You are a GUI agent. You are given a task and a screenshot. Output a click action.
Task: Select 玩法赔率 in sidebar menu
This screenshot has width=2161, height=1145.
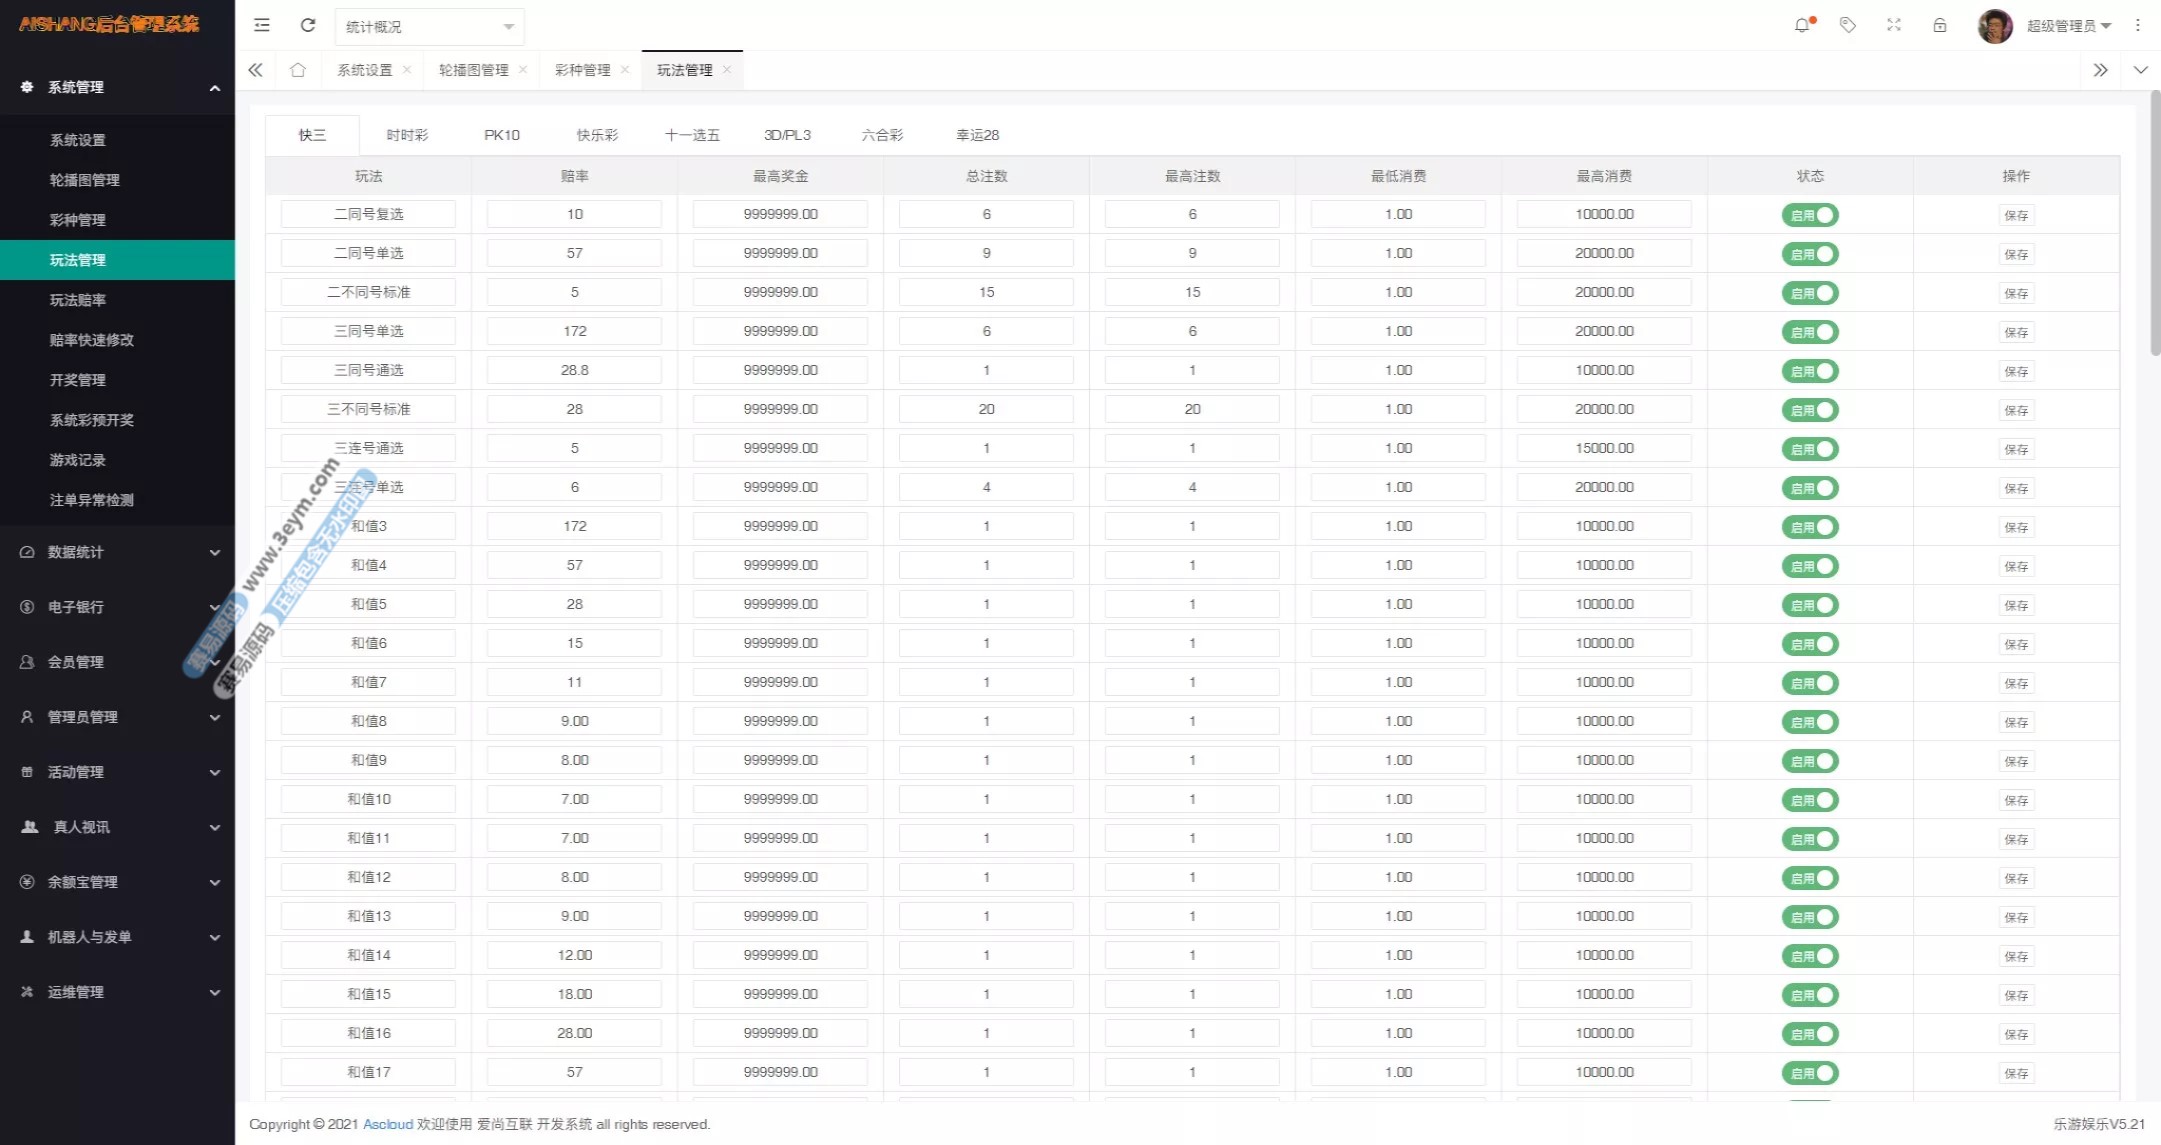point(78,300)
